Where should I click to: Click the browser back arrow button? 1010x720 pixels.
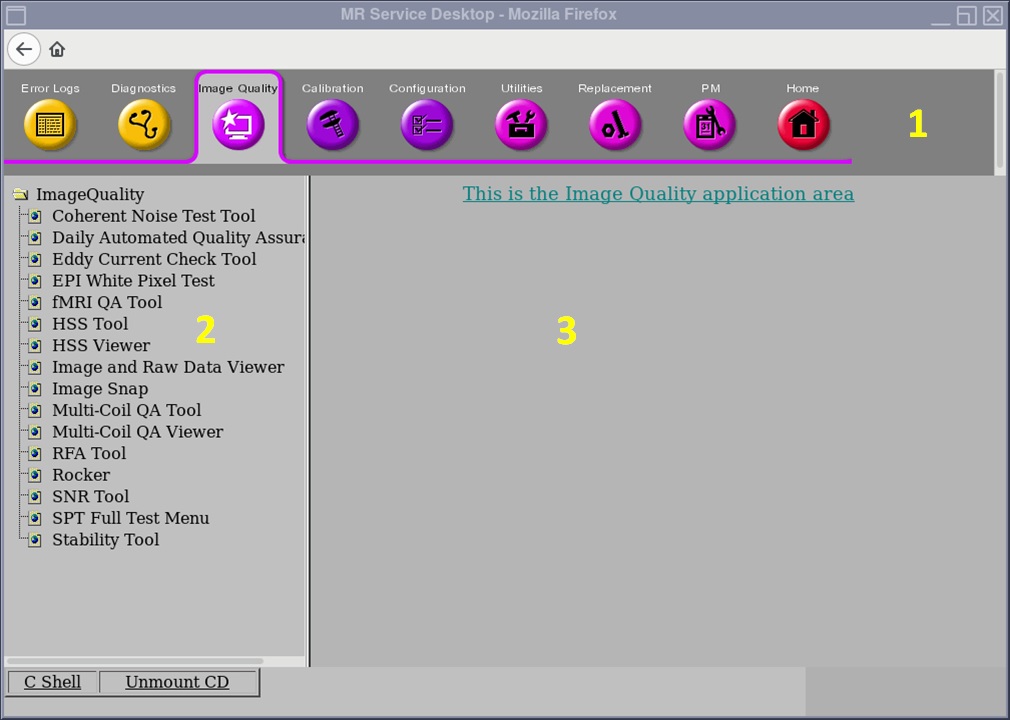tap(24, 49)
